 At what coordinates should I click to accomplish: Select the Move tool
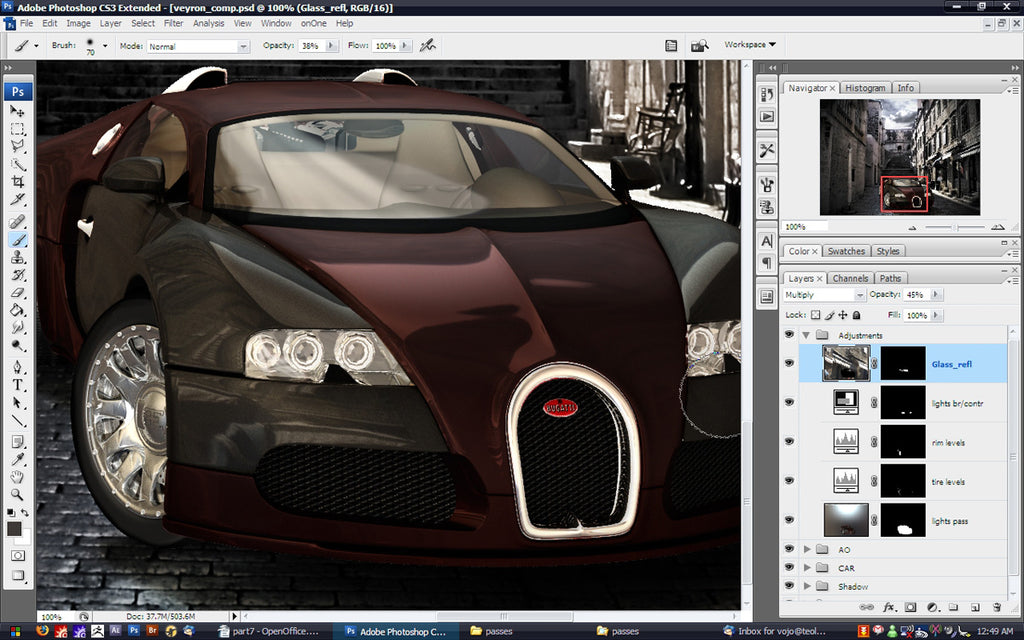click(x=18, y=112)
